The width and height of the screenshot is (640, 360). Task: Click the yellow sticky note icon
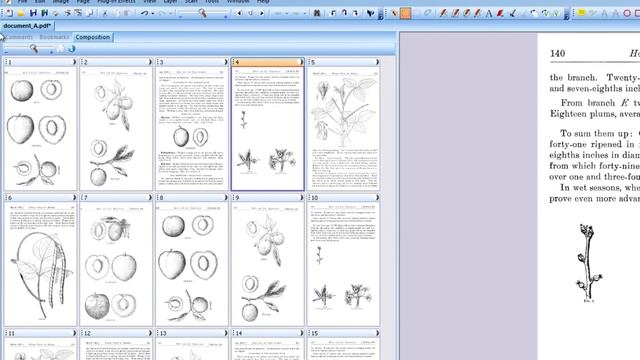tap(582, 13)
